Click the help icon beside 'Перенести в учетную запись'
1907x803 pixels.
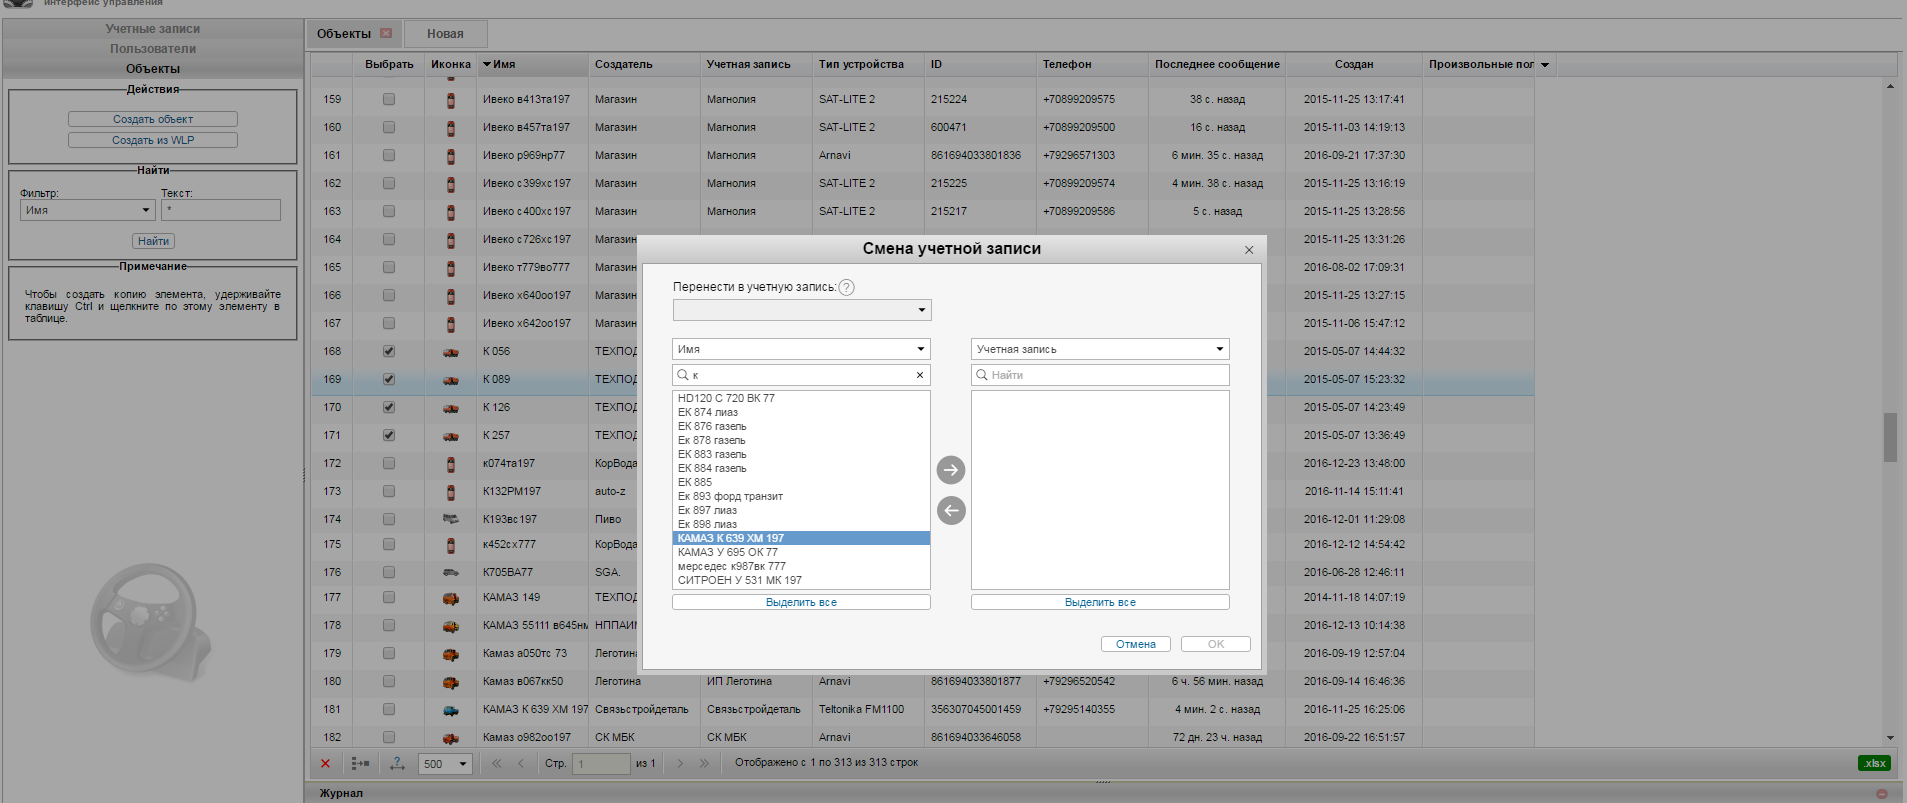(x=846, y=288)
